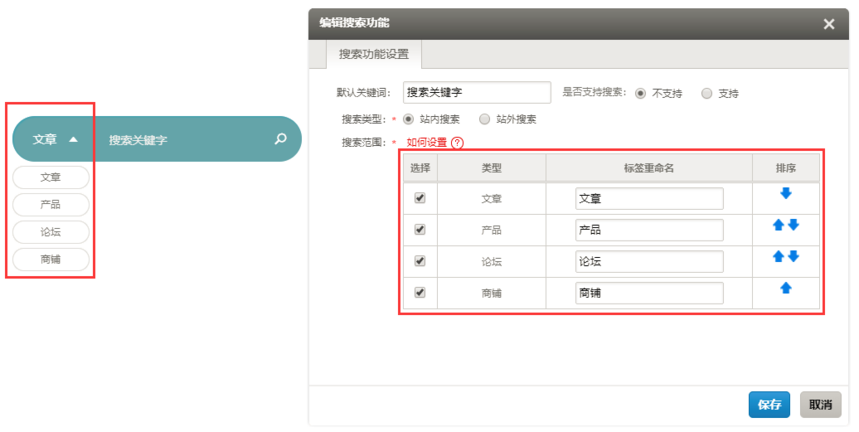Choose 商铺 from the dropdown list
859x432 pixels.
[50, 260]
